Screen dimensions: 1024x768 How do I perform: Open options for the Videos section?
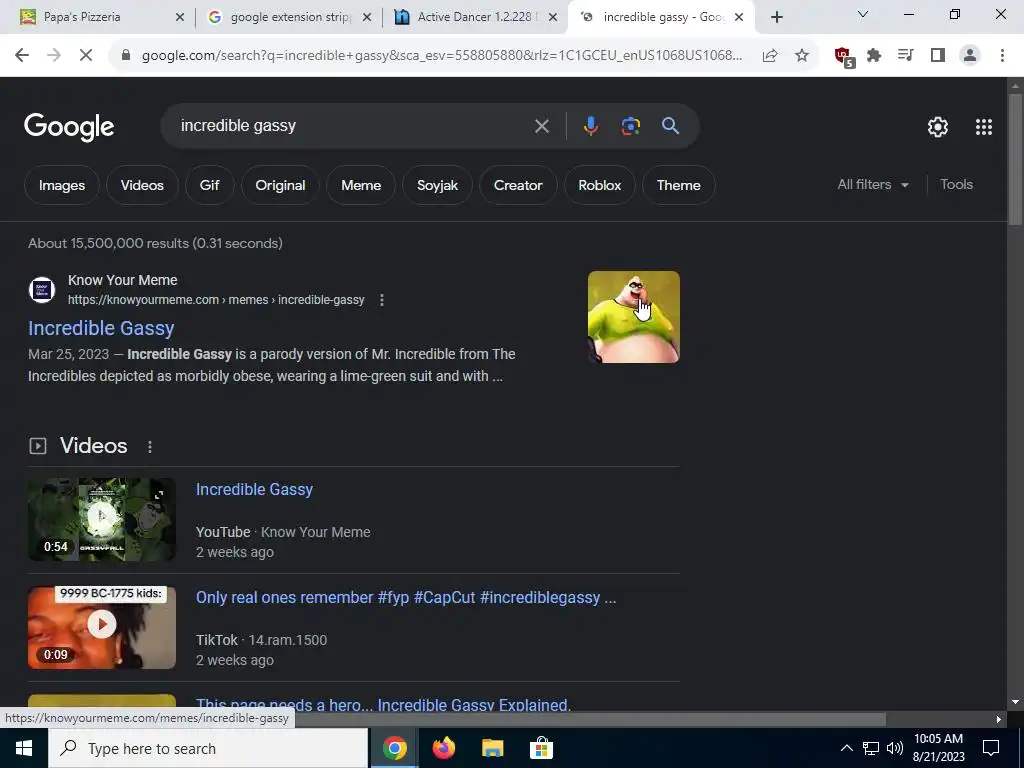point(150,447)
